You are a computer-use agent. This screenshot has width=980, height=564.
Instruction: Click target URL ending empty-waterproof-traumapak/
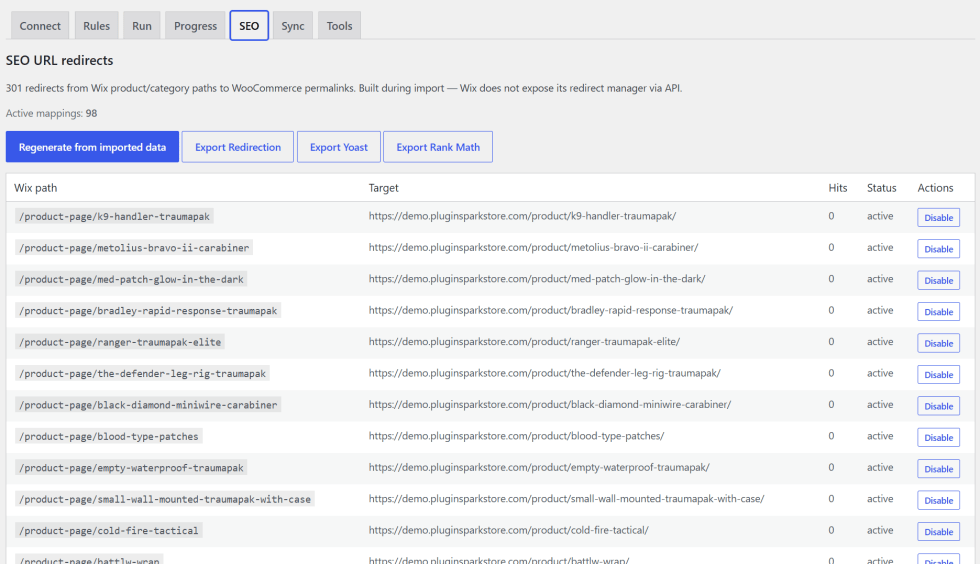pos(539,467)
